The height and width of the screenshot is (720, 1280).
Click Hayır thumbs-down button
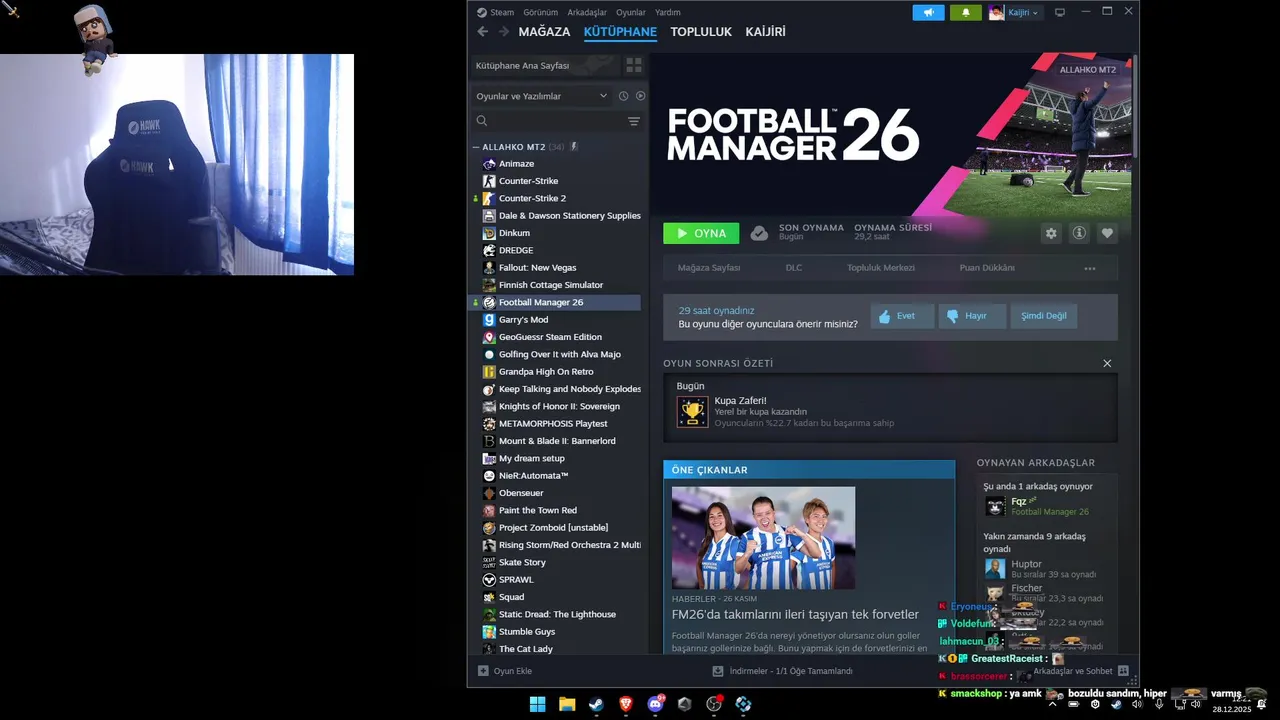coord(972,316)
